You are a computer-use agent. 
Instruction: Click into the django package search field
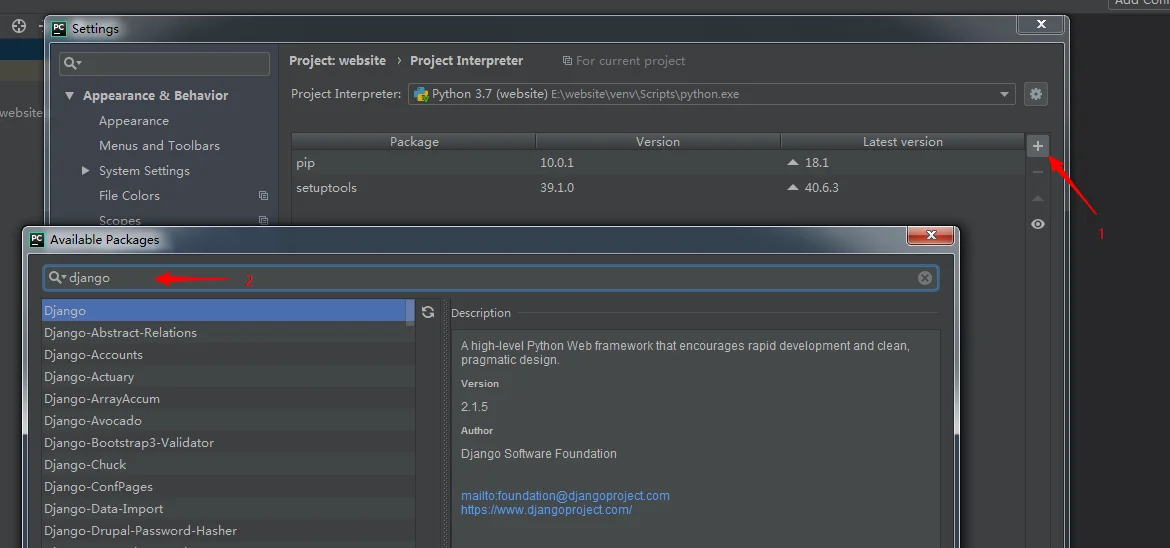click(x=490, y=278)
